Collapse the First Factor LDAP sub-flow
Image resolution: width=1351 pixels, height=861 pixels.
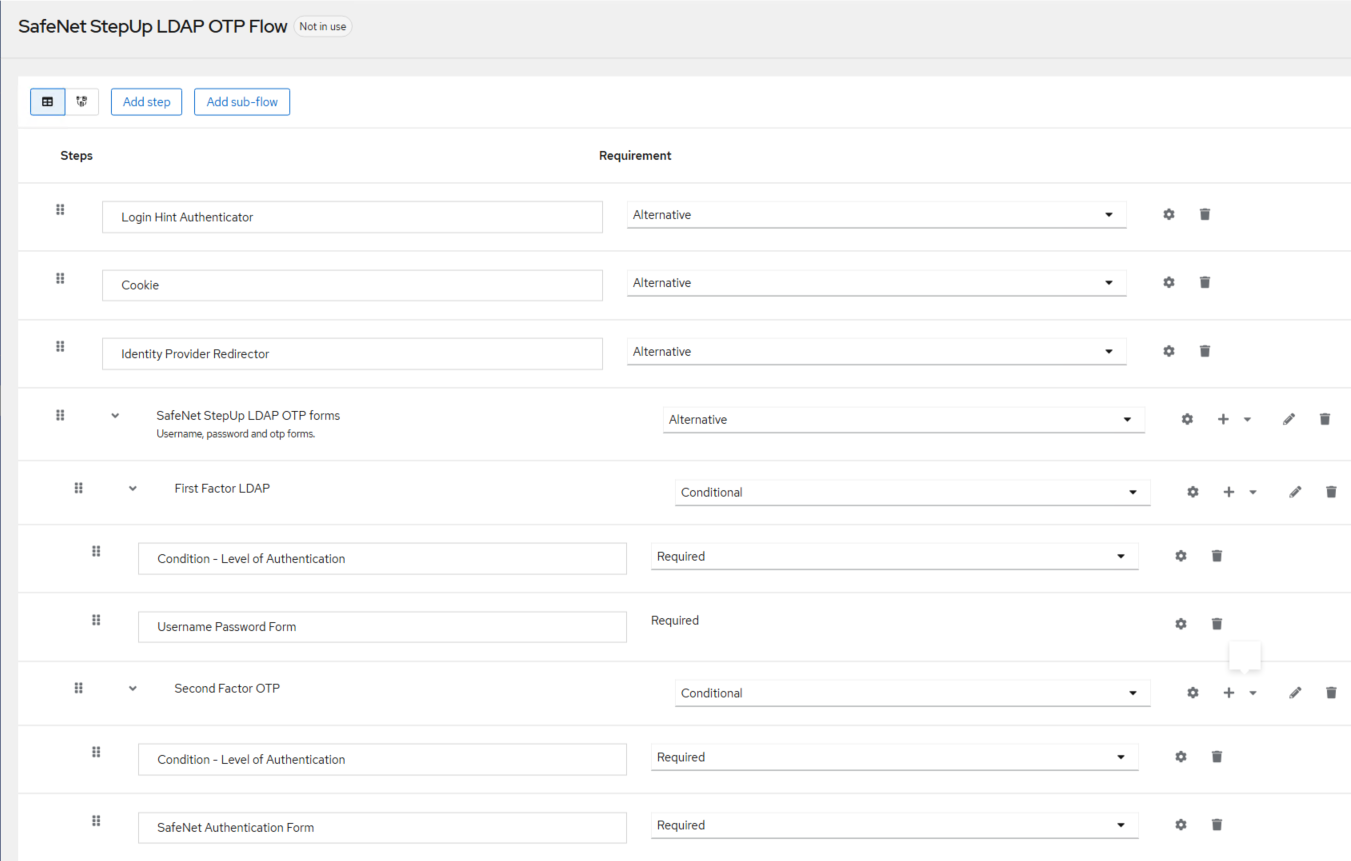[x=133, y=489]
